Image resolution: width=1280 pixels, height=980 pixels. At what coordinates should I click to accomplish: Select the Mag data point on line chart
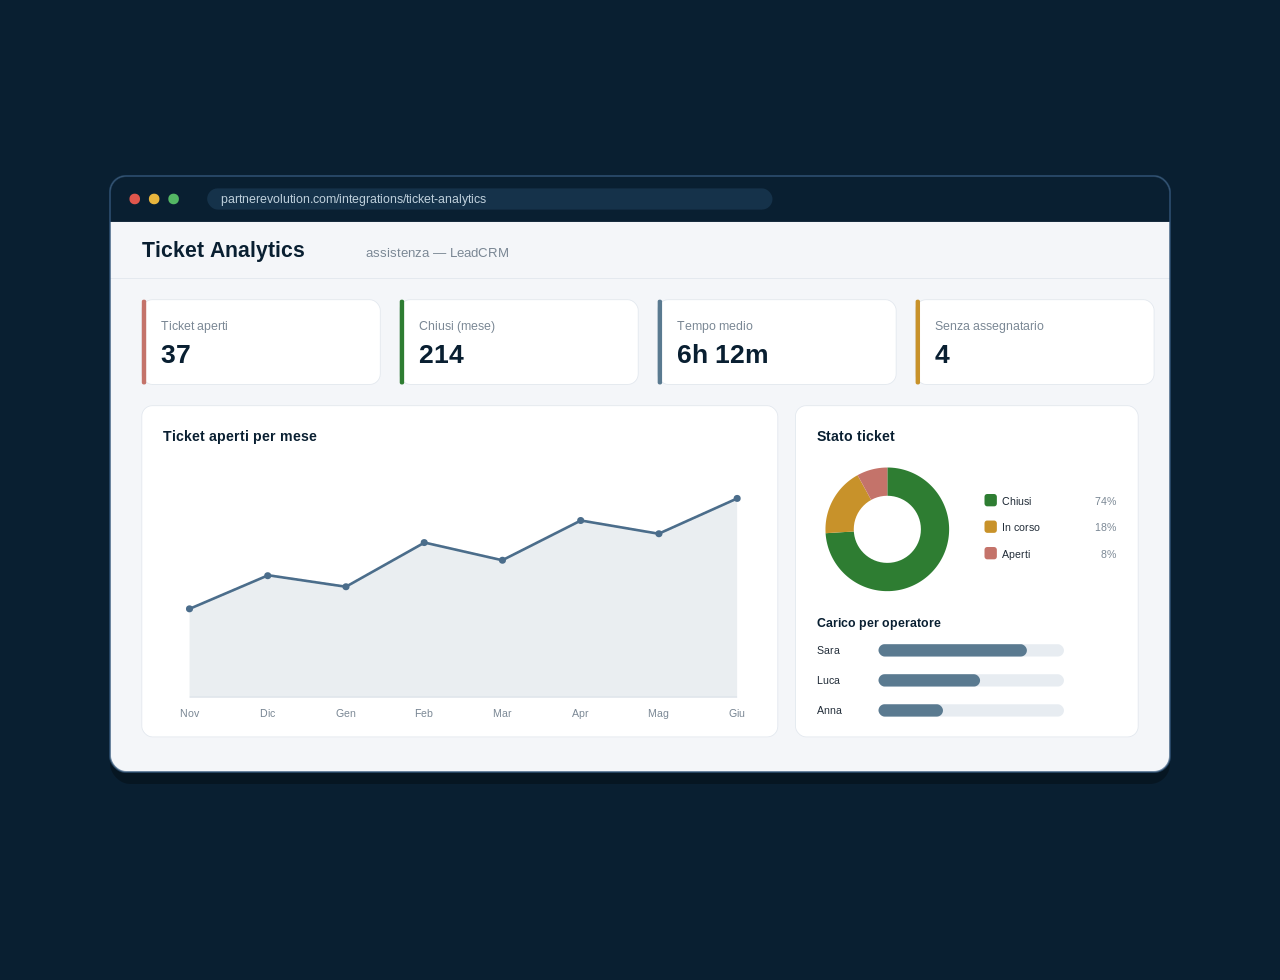coord(659,534)
